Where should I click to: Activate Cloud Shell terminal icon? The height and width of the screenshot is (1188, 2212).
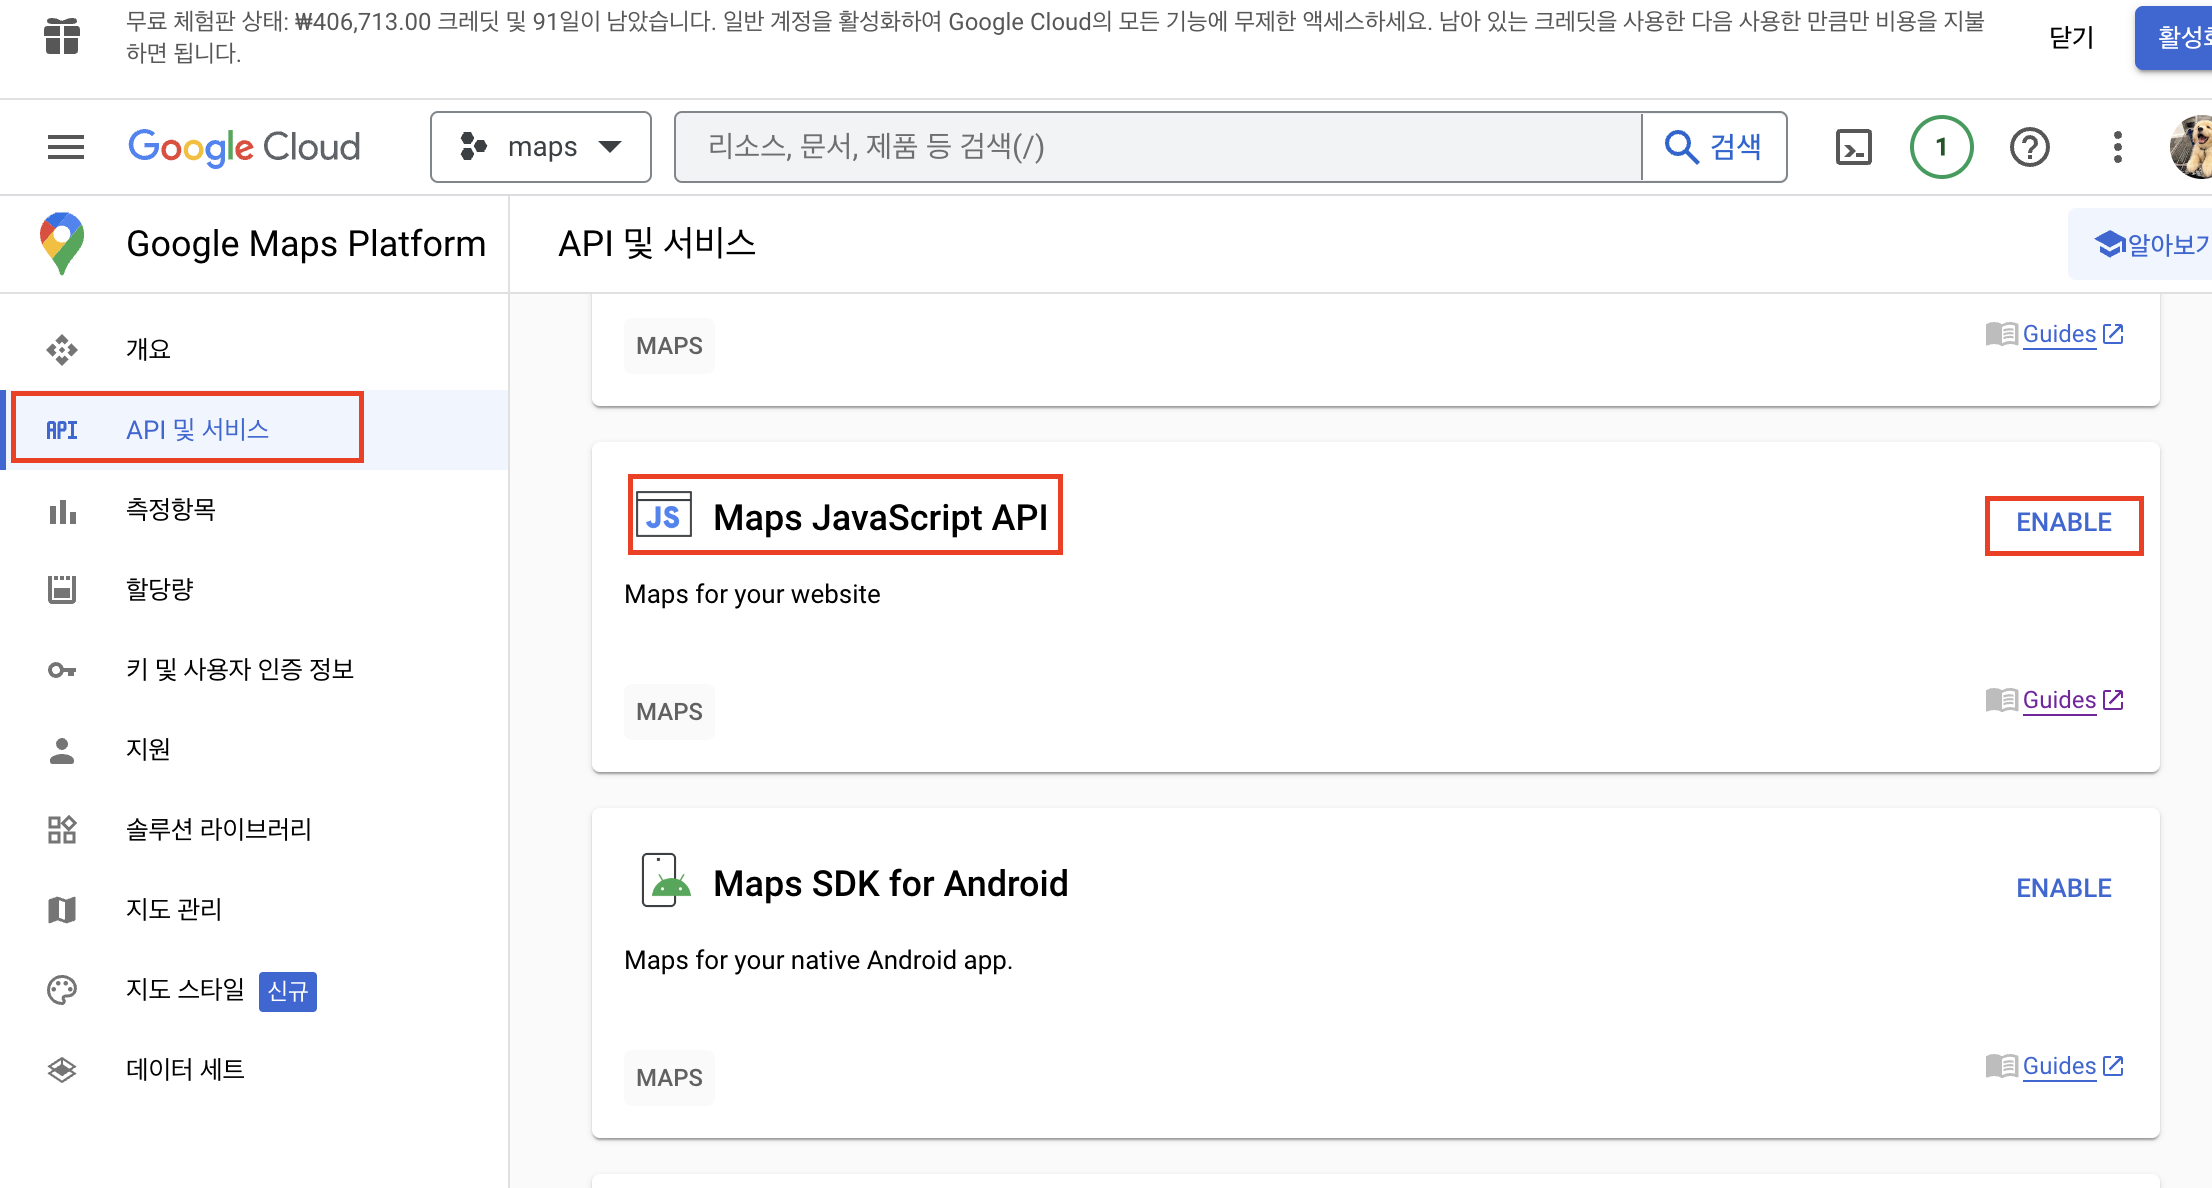coord(1853,147)
